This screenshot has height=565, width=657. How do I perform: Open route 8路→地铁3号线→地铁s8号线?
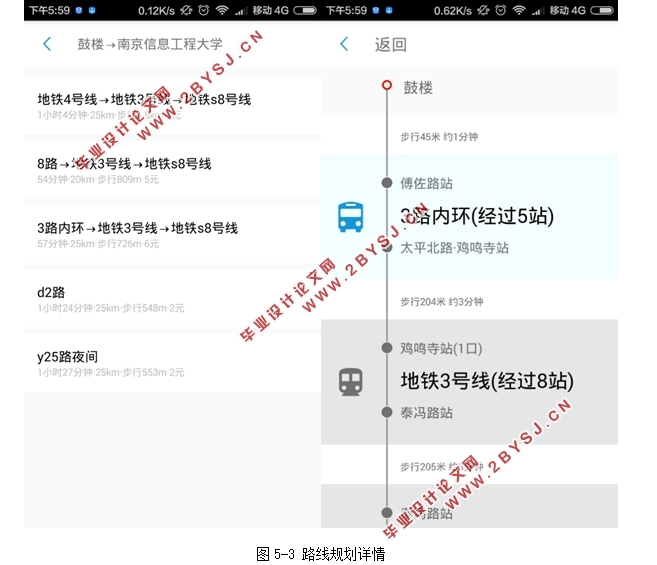point(172,170)
